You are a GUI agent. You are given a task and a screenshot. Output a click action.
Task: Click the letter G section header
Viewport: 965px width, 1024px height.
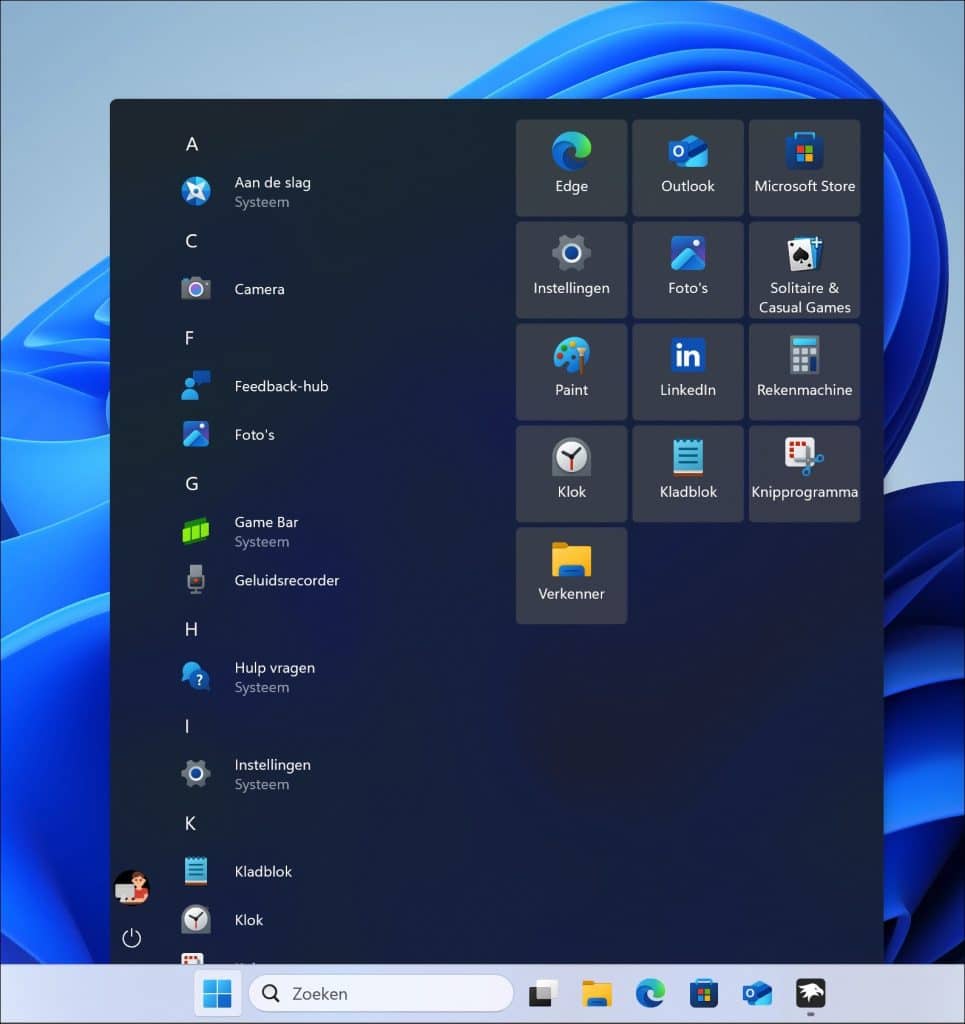point(192,484)
